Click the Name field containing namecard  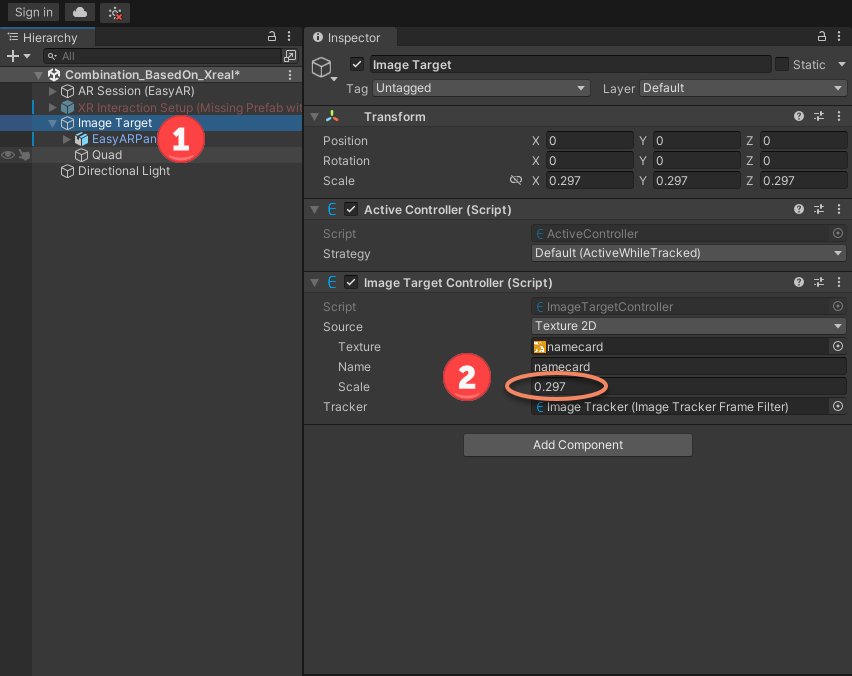[689, 367]
